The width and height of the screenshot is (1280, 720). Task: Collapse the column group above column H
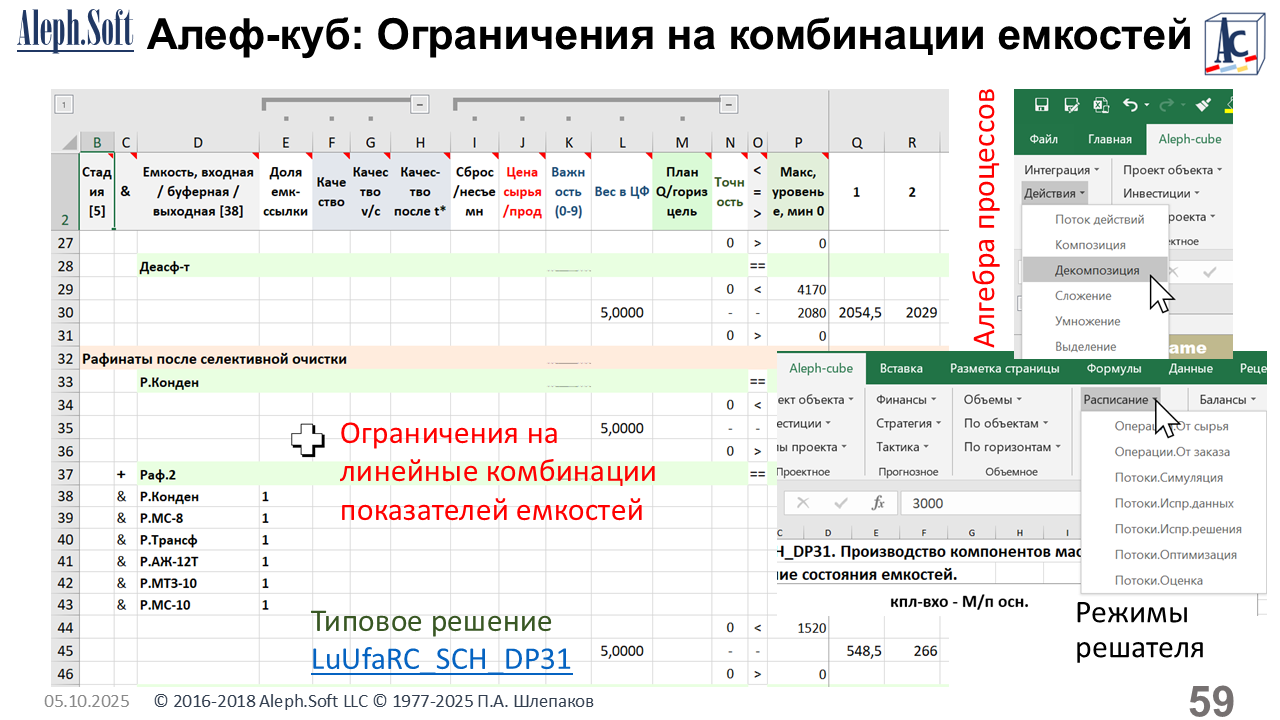[420, 103]
